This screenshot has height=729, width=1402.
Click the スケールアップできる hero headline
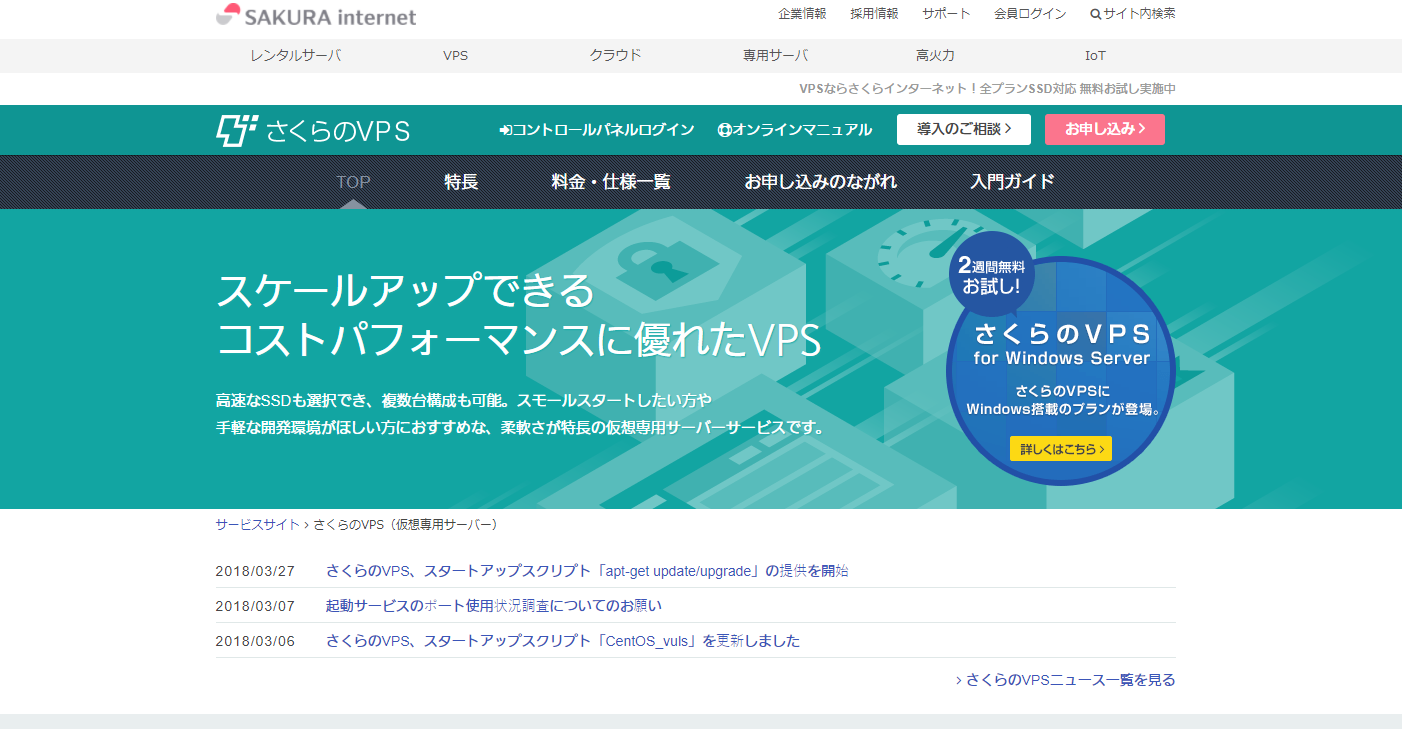click(x=405, y=291)
